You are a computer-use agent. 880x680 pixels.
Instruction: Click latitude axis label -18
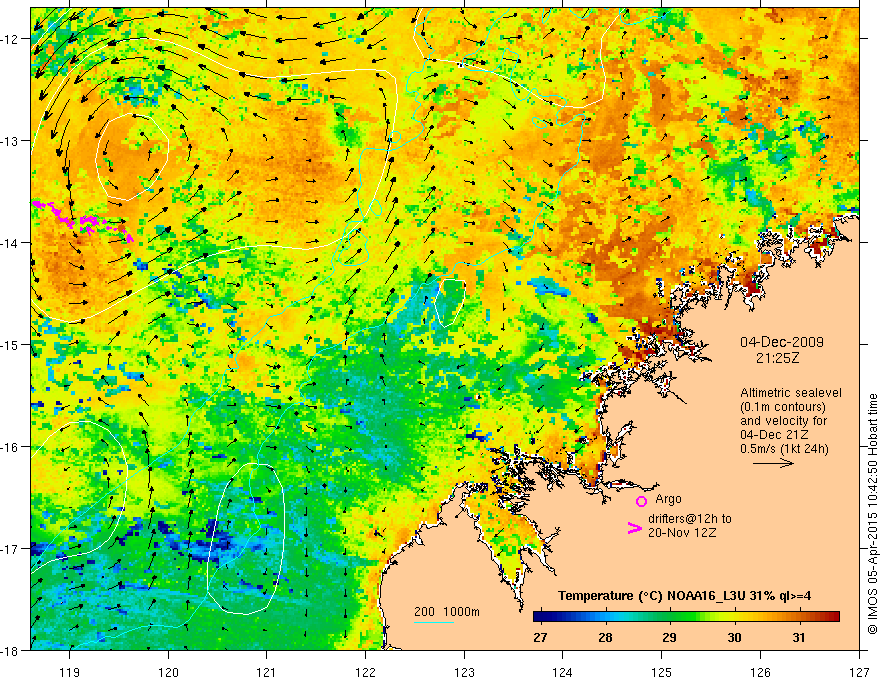(x=10, y=650)
